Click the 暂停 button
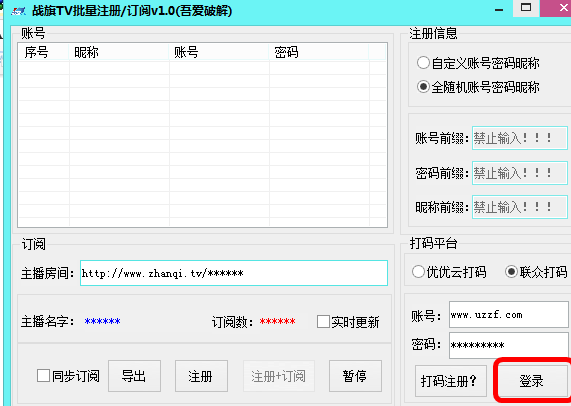Viewport: 571px width, 406px height. click(355, 376)
